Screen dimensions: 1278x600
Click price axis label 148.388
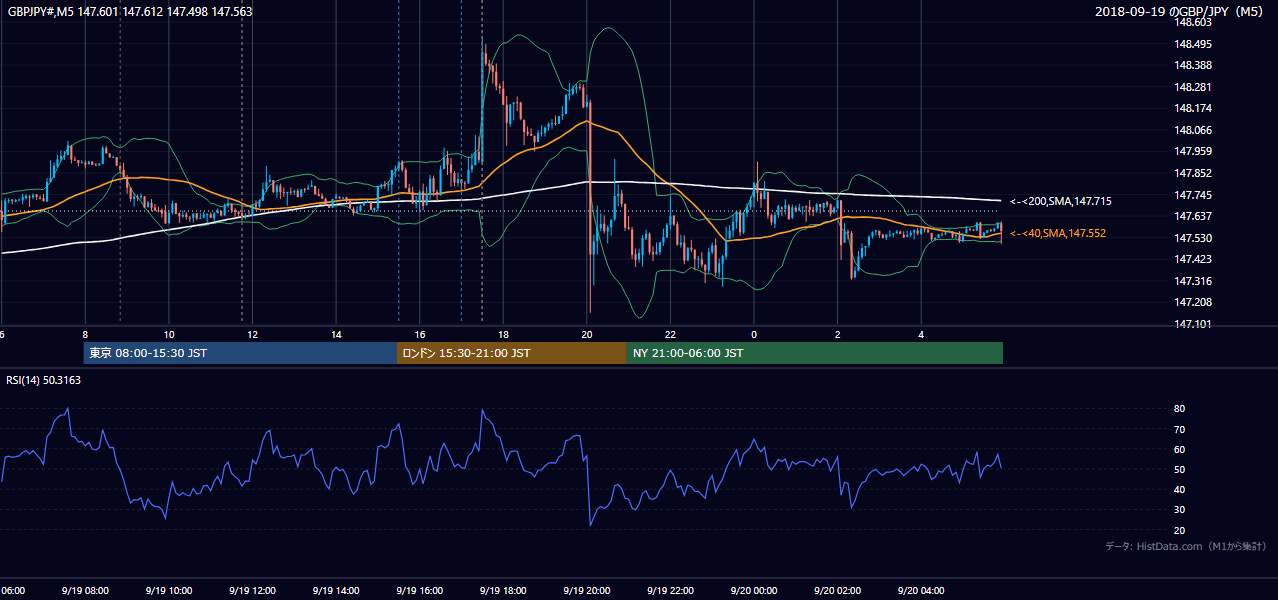pyautogui.click(x=1192, y=65)
